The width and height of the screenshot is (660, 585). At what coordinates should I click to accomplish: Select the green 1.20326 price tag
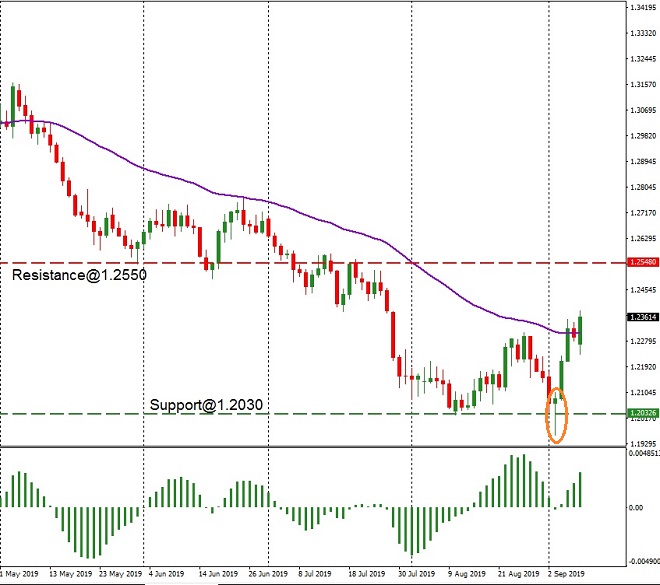(x=643, y=413)
